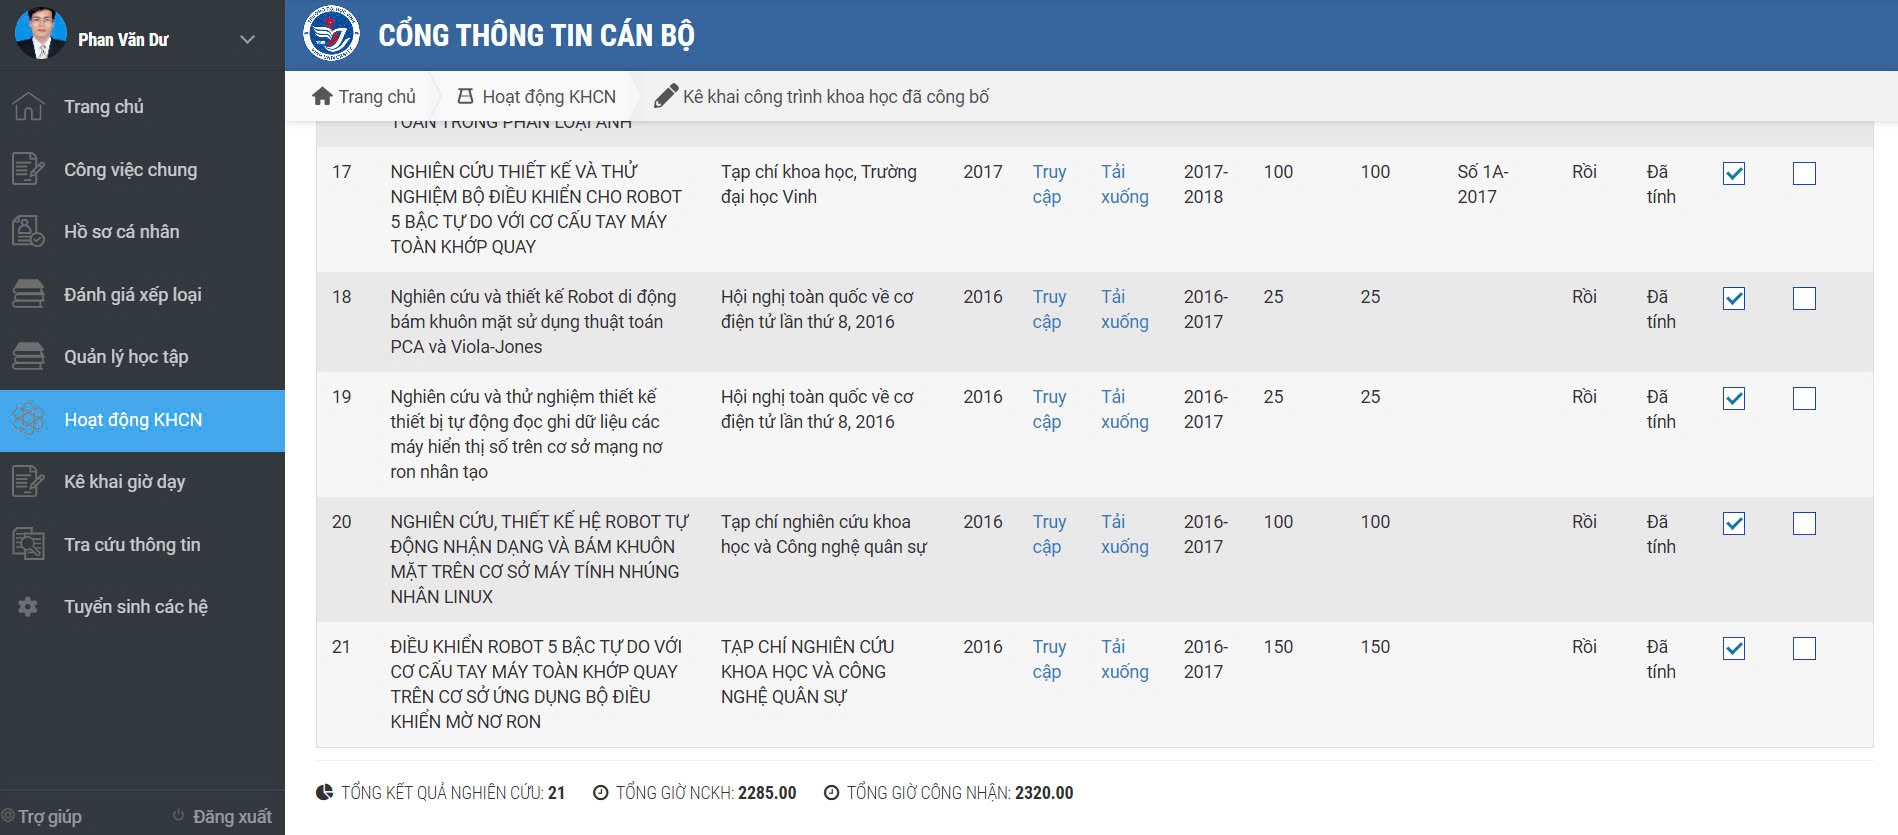Click the portal logo in header

pyautogui.click(x=331, y=33)
